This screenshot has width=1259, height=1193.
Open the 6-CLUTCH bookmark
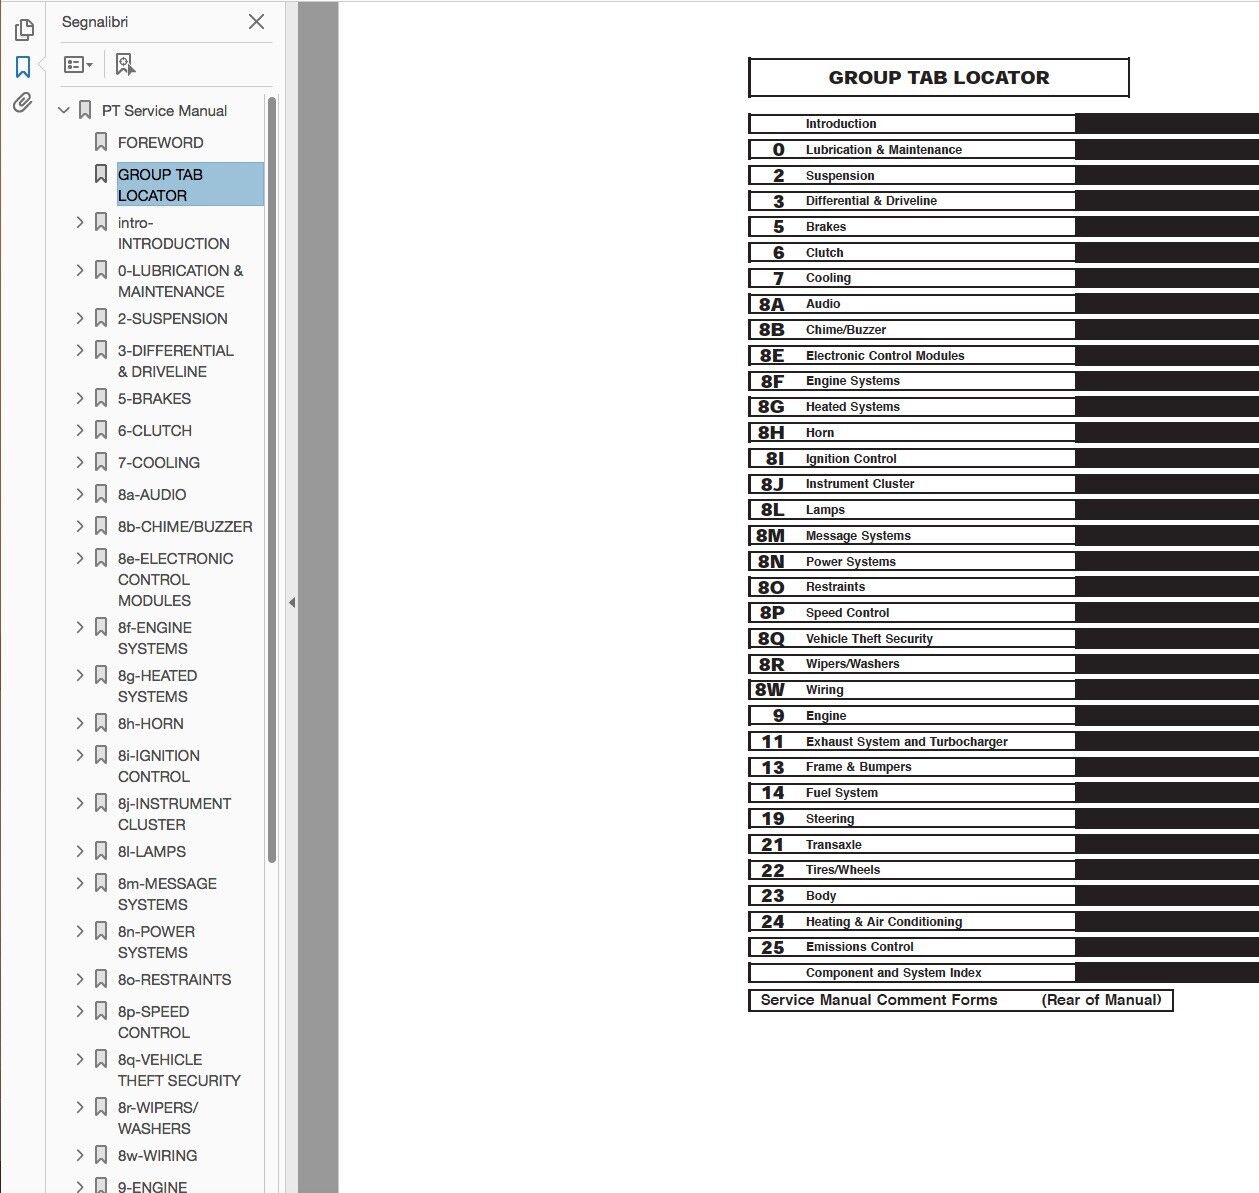pyautogui.click(x=154, y=431)
